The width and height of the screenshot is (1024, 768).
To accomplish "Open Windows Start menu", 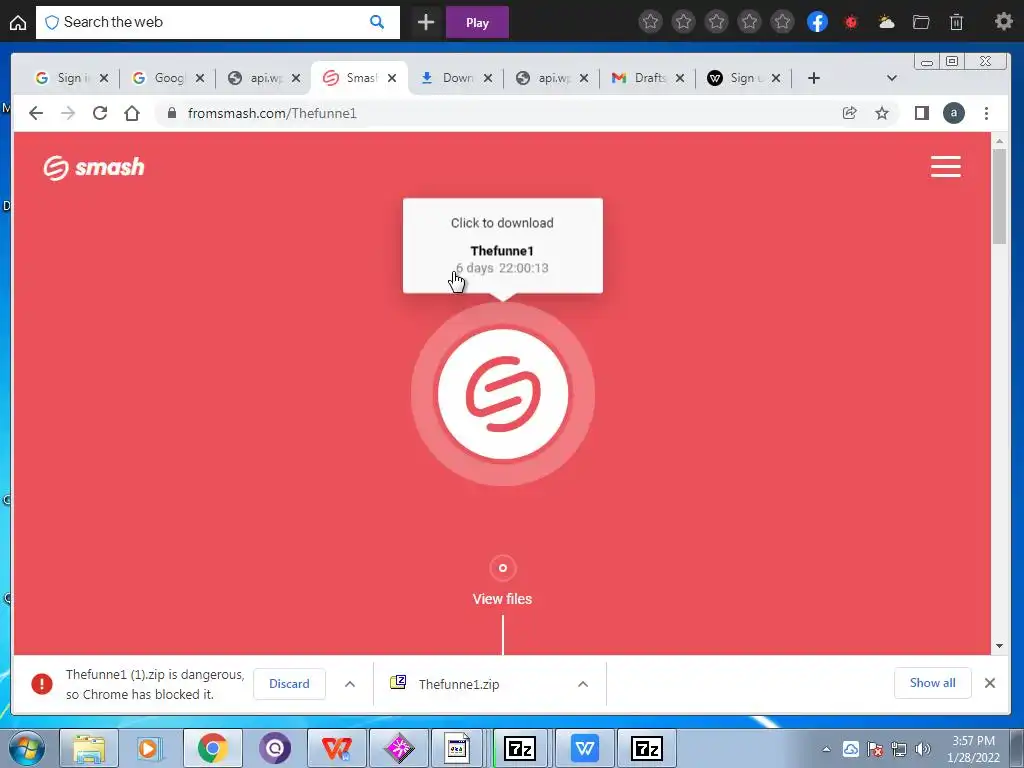I will pos(26,748).
